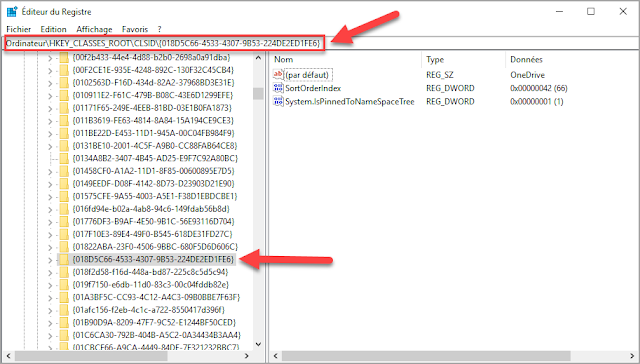
Task: Select the SortOrderIndex DWORD icon
Action: [278, 88]
